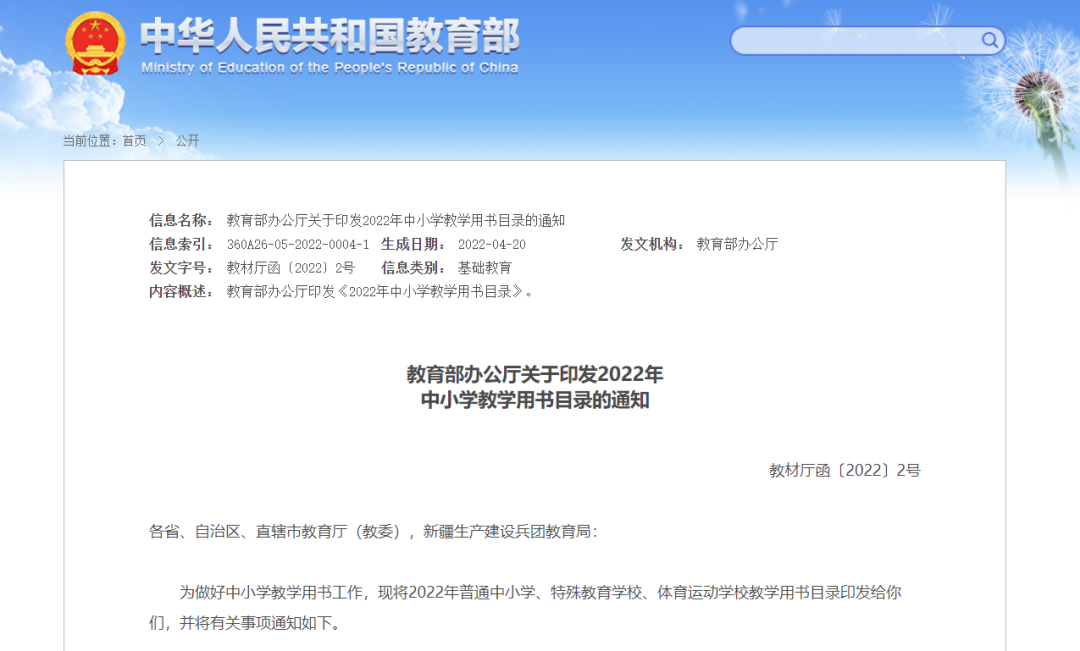Open the 公开 breadcrumb link
Screen dimensions: 1080x651
click(x=187, y=141)
